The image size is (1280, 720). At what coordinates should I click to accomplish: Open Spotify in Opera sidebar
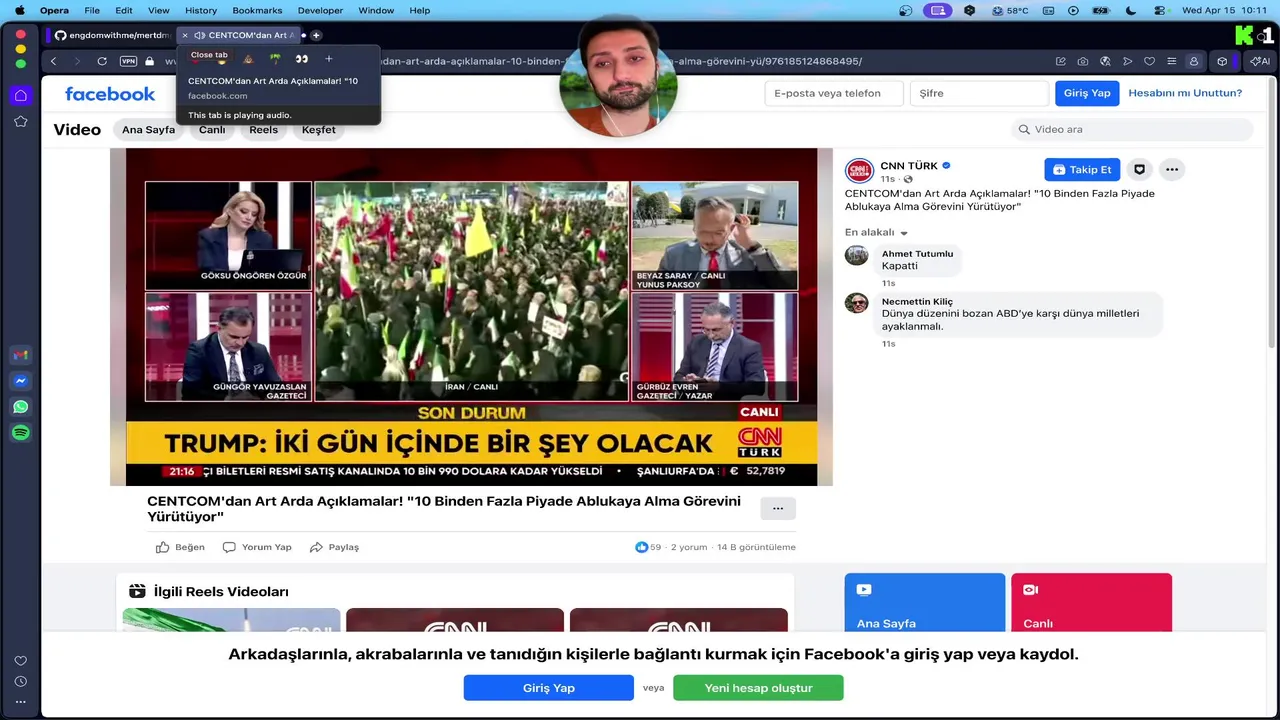[x=20, y=433]
